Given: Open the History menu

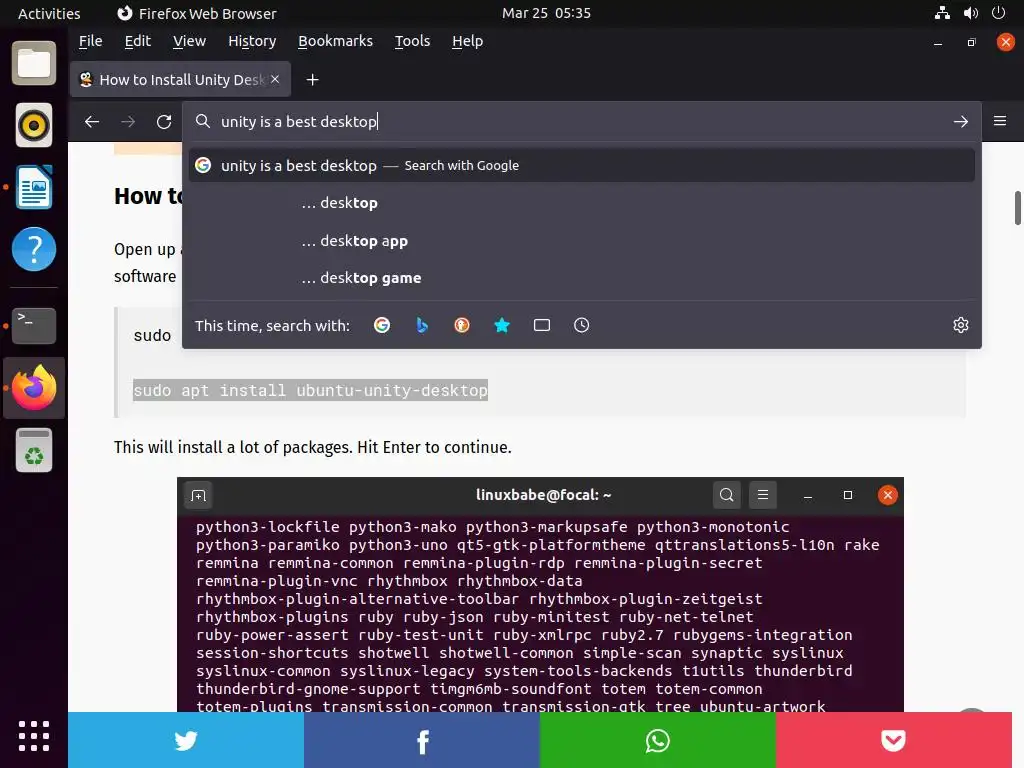Looking at the screenshot, I should tap(252, 41).
